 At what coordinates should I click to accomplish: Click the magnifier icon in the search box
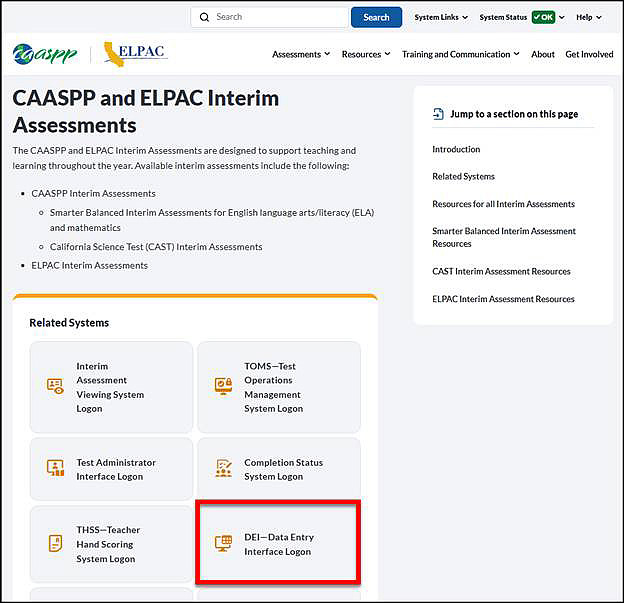(x=204, y=17)
